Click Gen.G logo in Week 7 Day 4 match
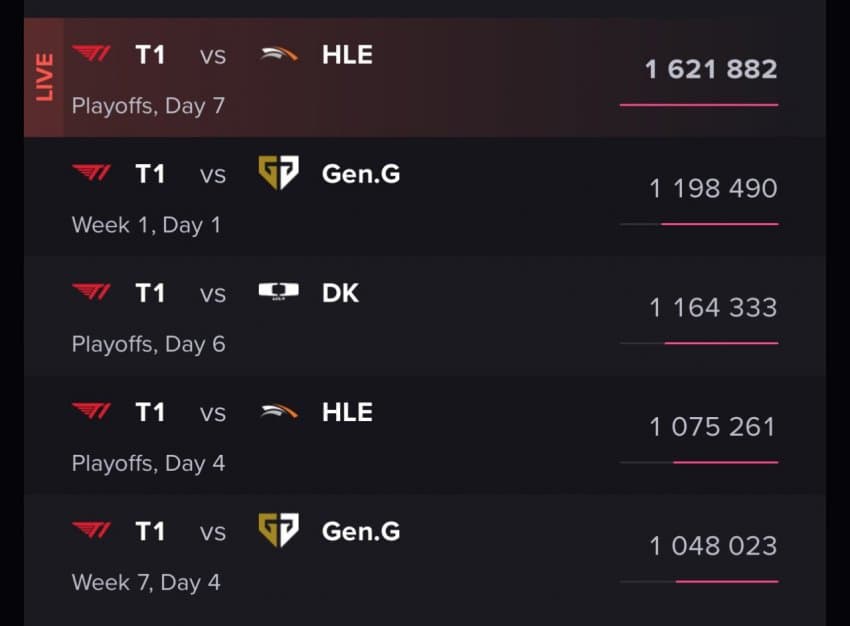The height and width of the screenshot is (626, 850). click(x=279, y=531)
